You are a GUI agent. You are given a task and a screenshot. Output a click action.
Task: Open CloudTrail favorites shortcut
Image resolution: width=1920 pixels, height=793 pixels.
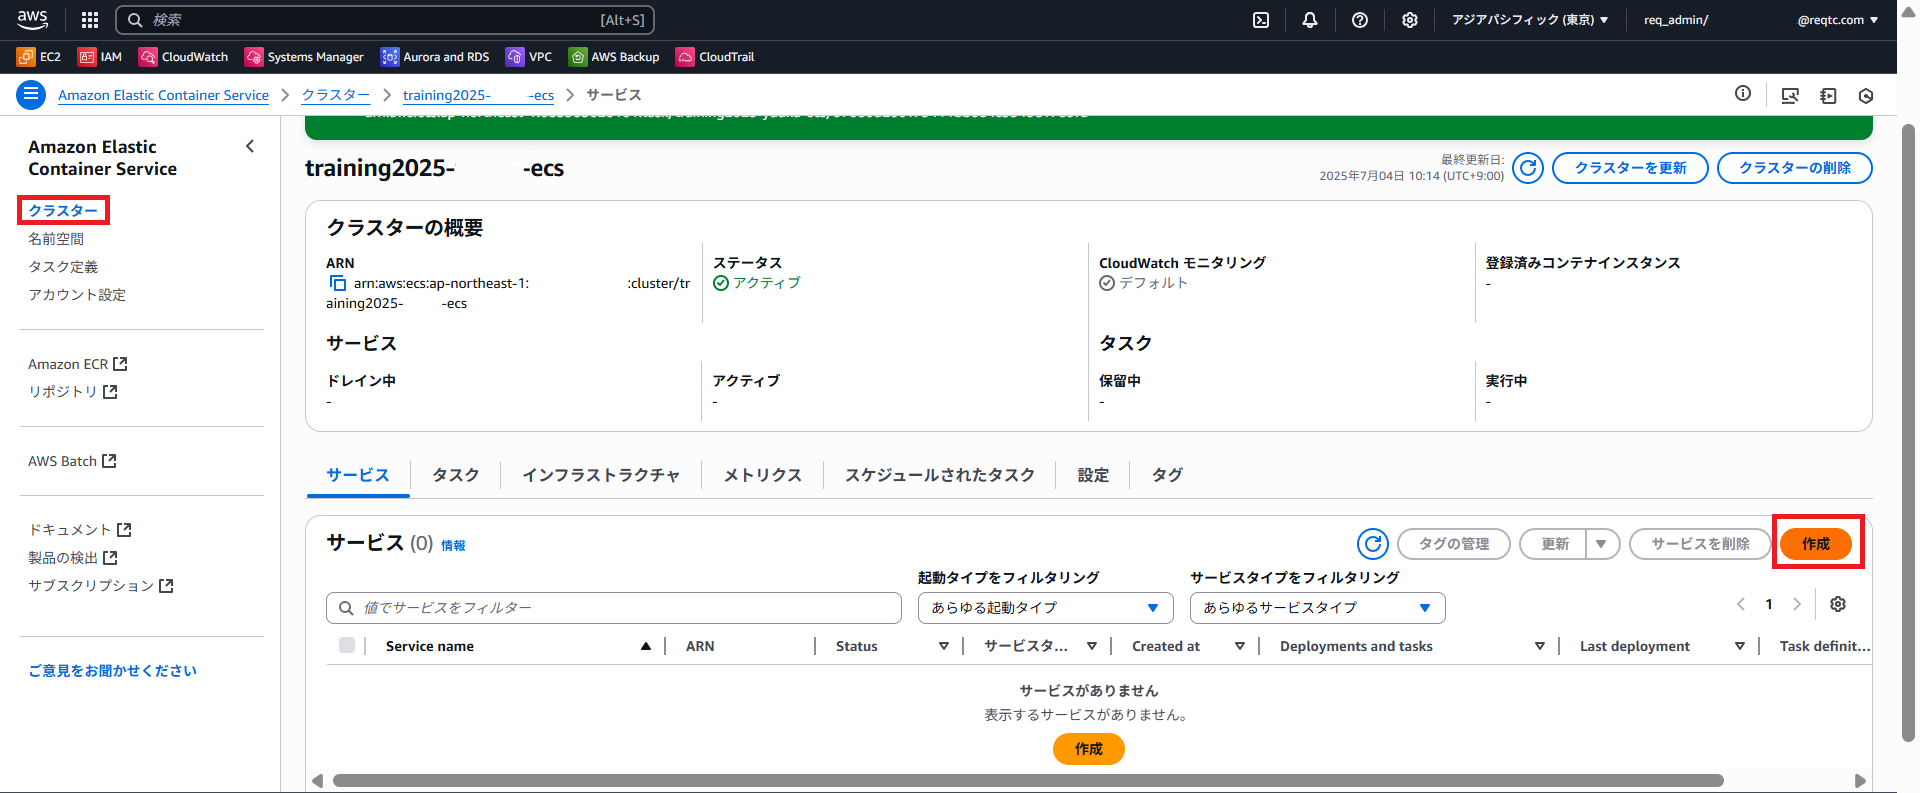click(x=715, y=57)
